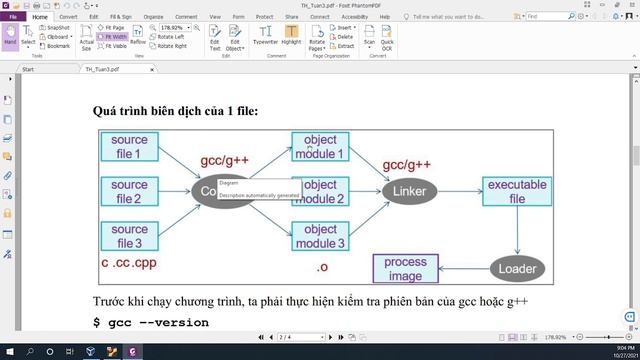Go to the first page
This screenshot has width=640, height=360.
point(261,337)
